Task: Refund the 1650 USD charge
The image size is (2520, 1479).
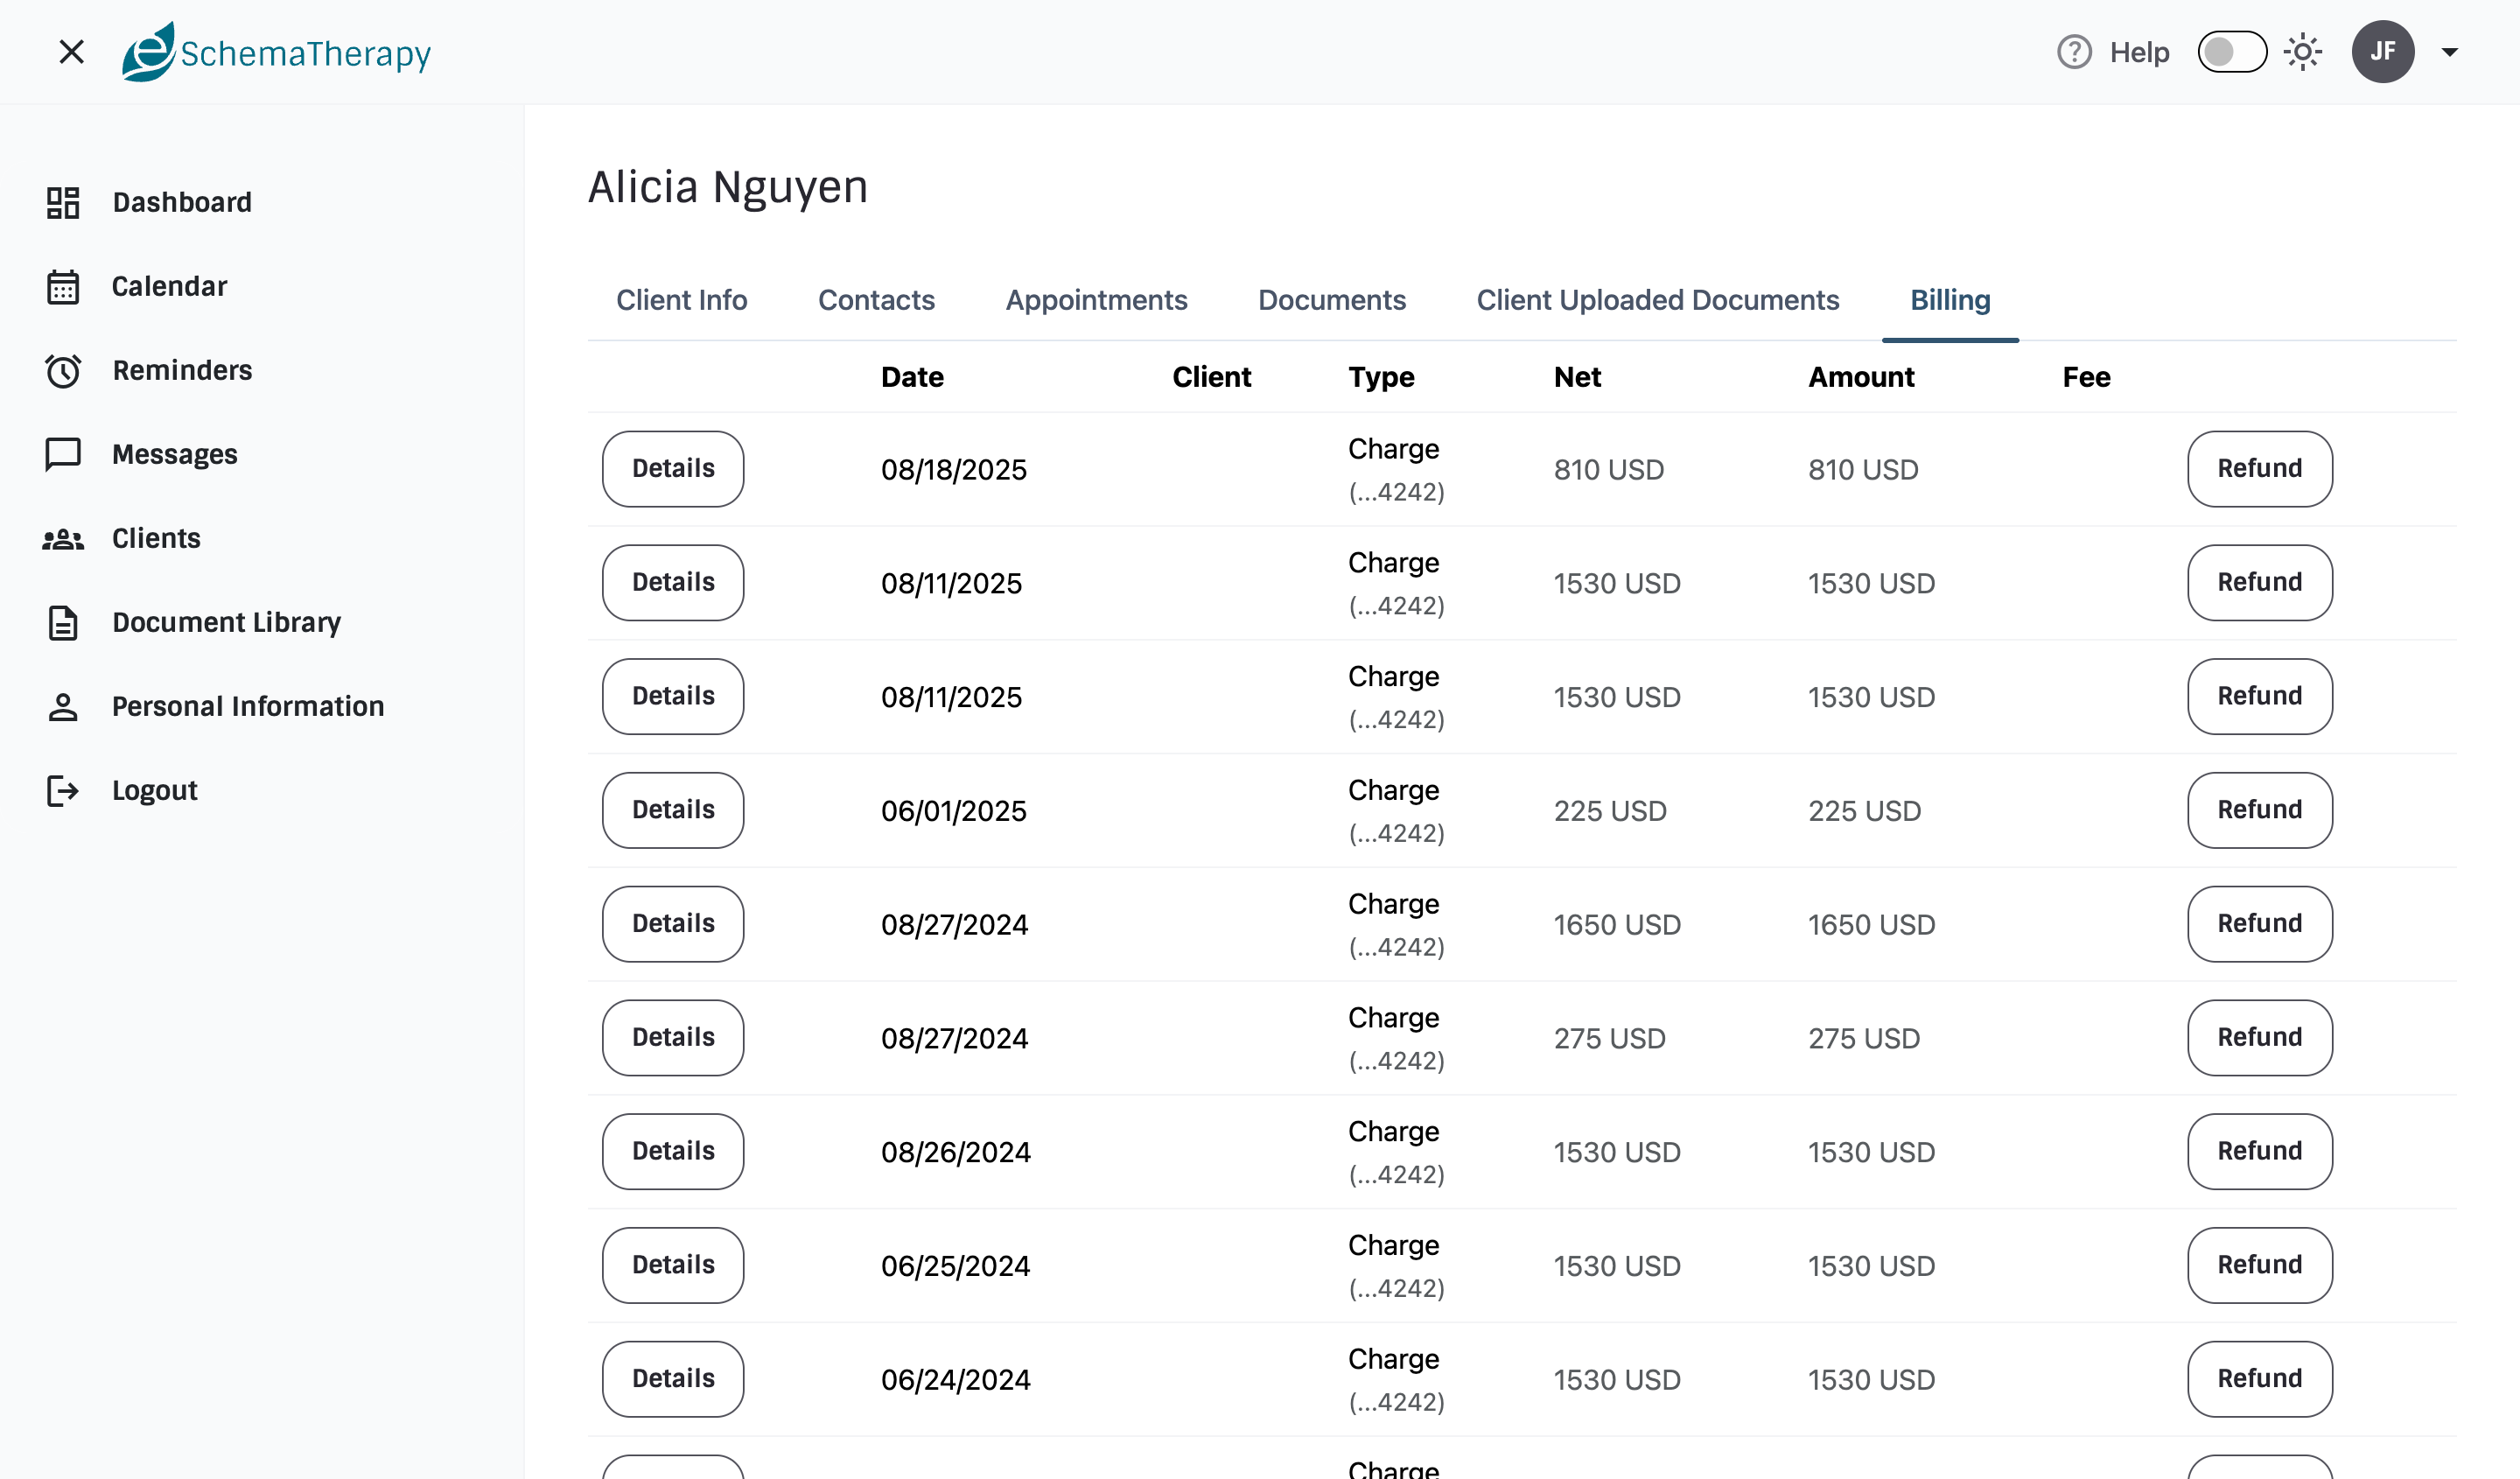Action: point(2259,924)
